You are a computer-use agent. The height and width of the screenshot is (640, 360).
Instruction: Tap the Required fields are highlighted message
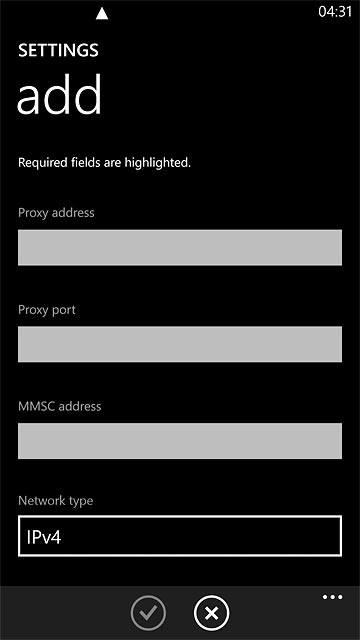coord(104,163)
